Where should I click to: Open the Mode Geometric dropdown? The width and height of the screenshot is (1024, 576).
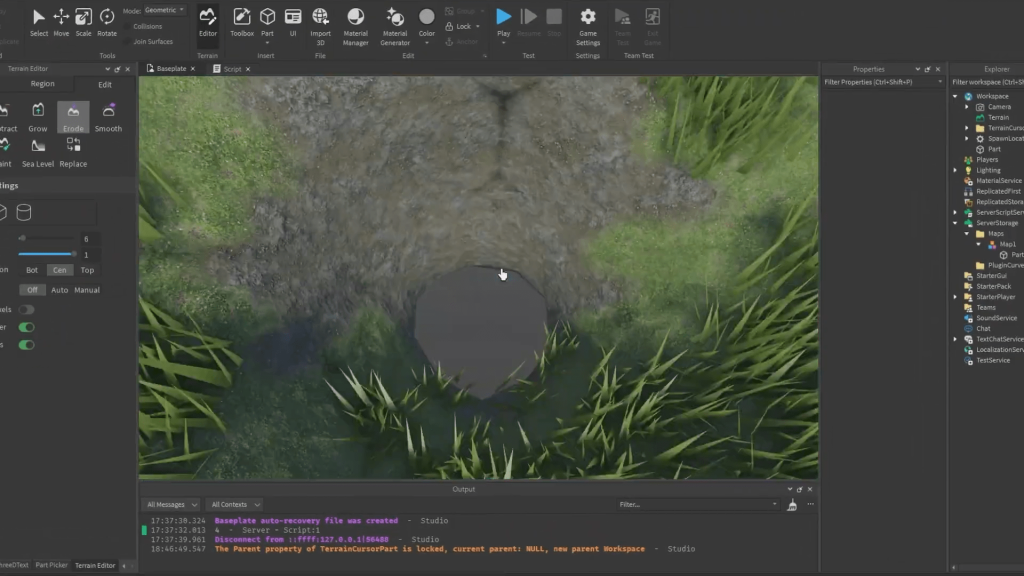tap(164, 10)
